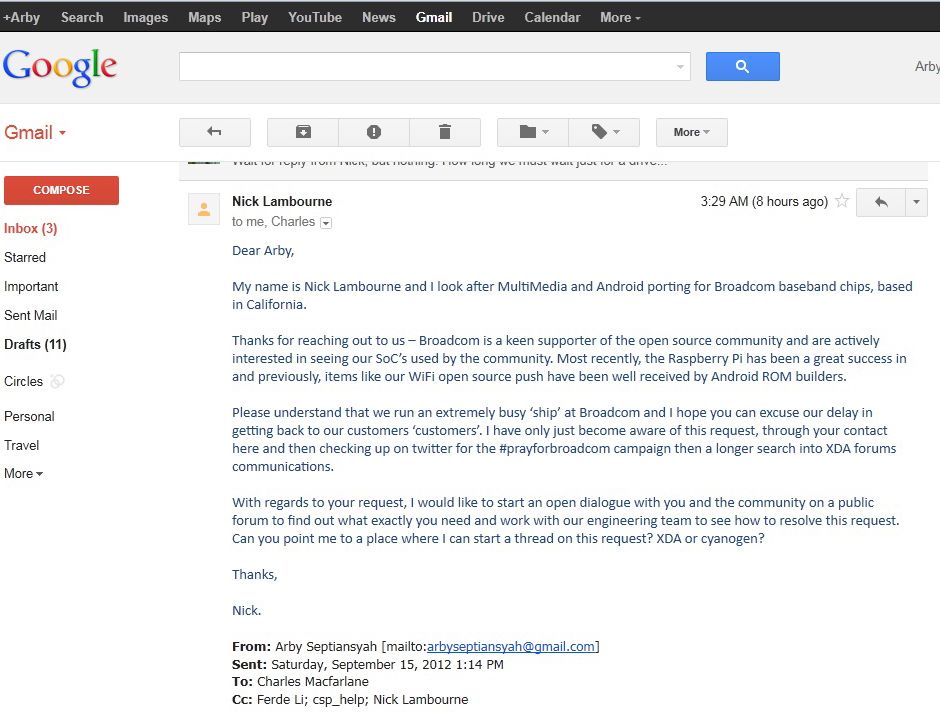
Task: Click the 'Sent: Saturday, September 15, 2012' line
Action: point(368,664)
